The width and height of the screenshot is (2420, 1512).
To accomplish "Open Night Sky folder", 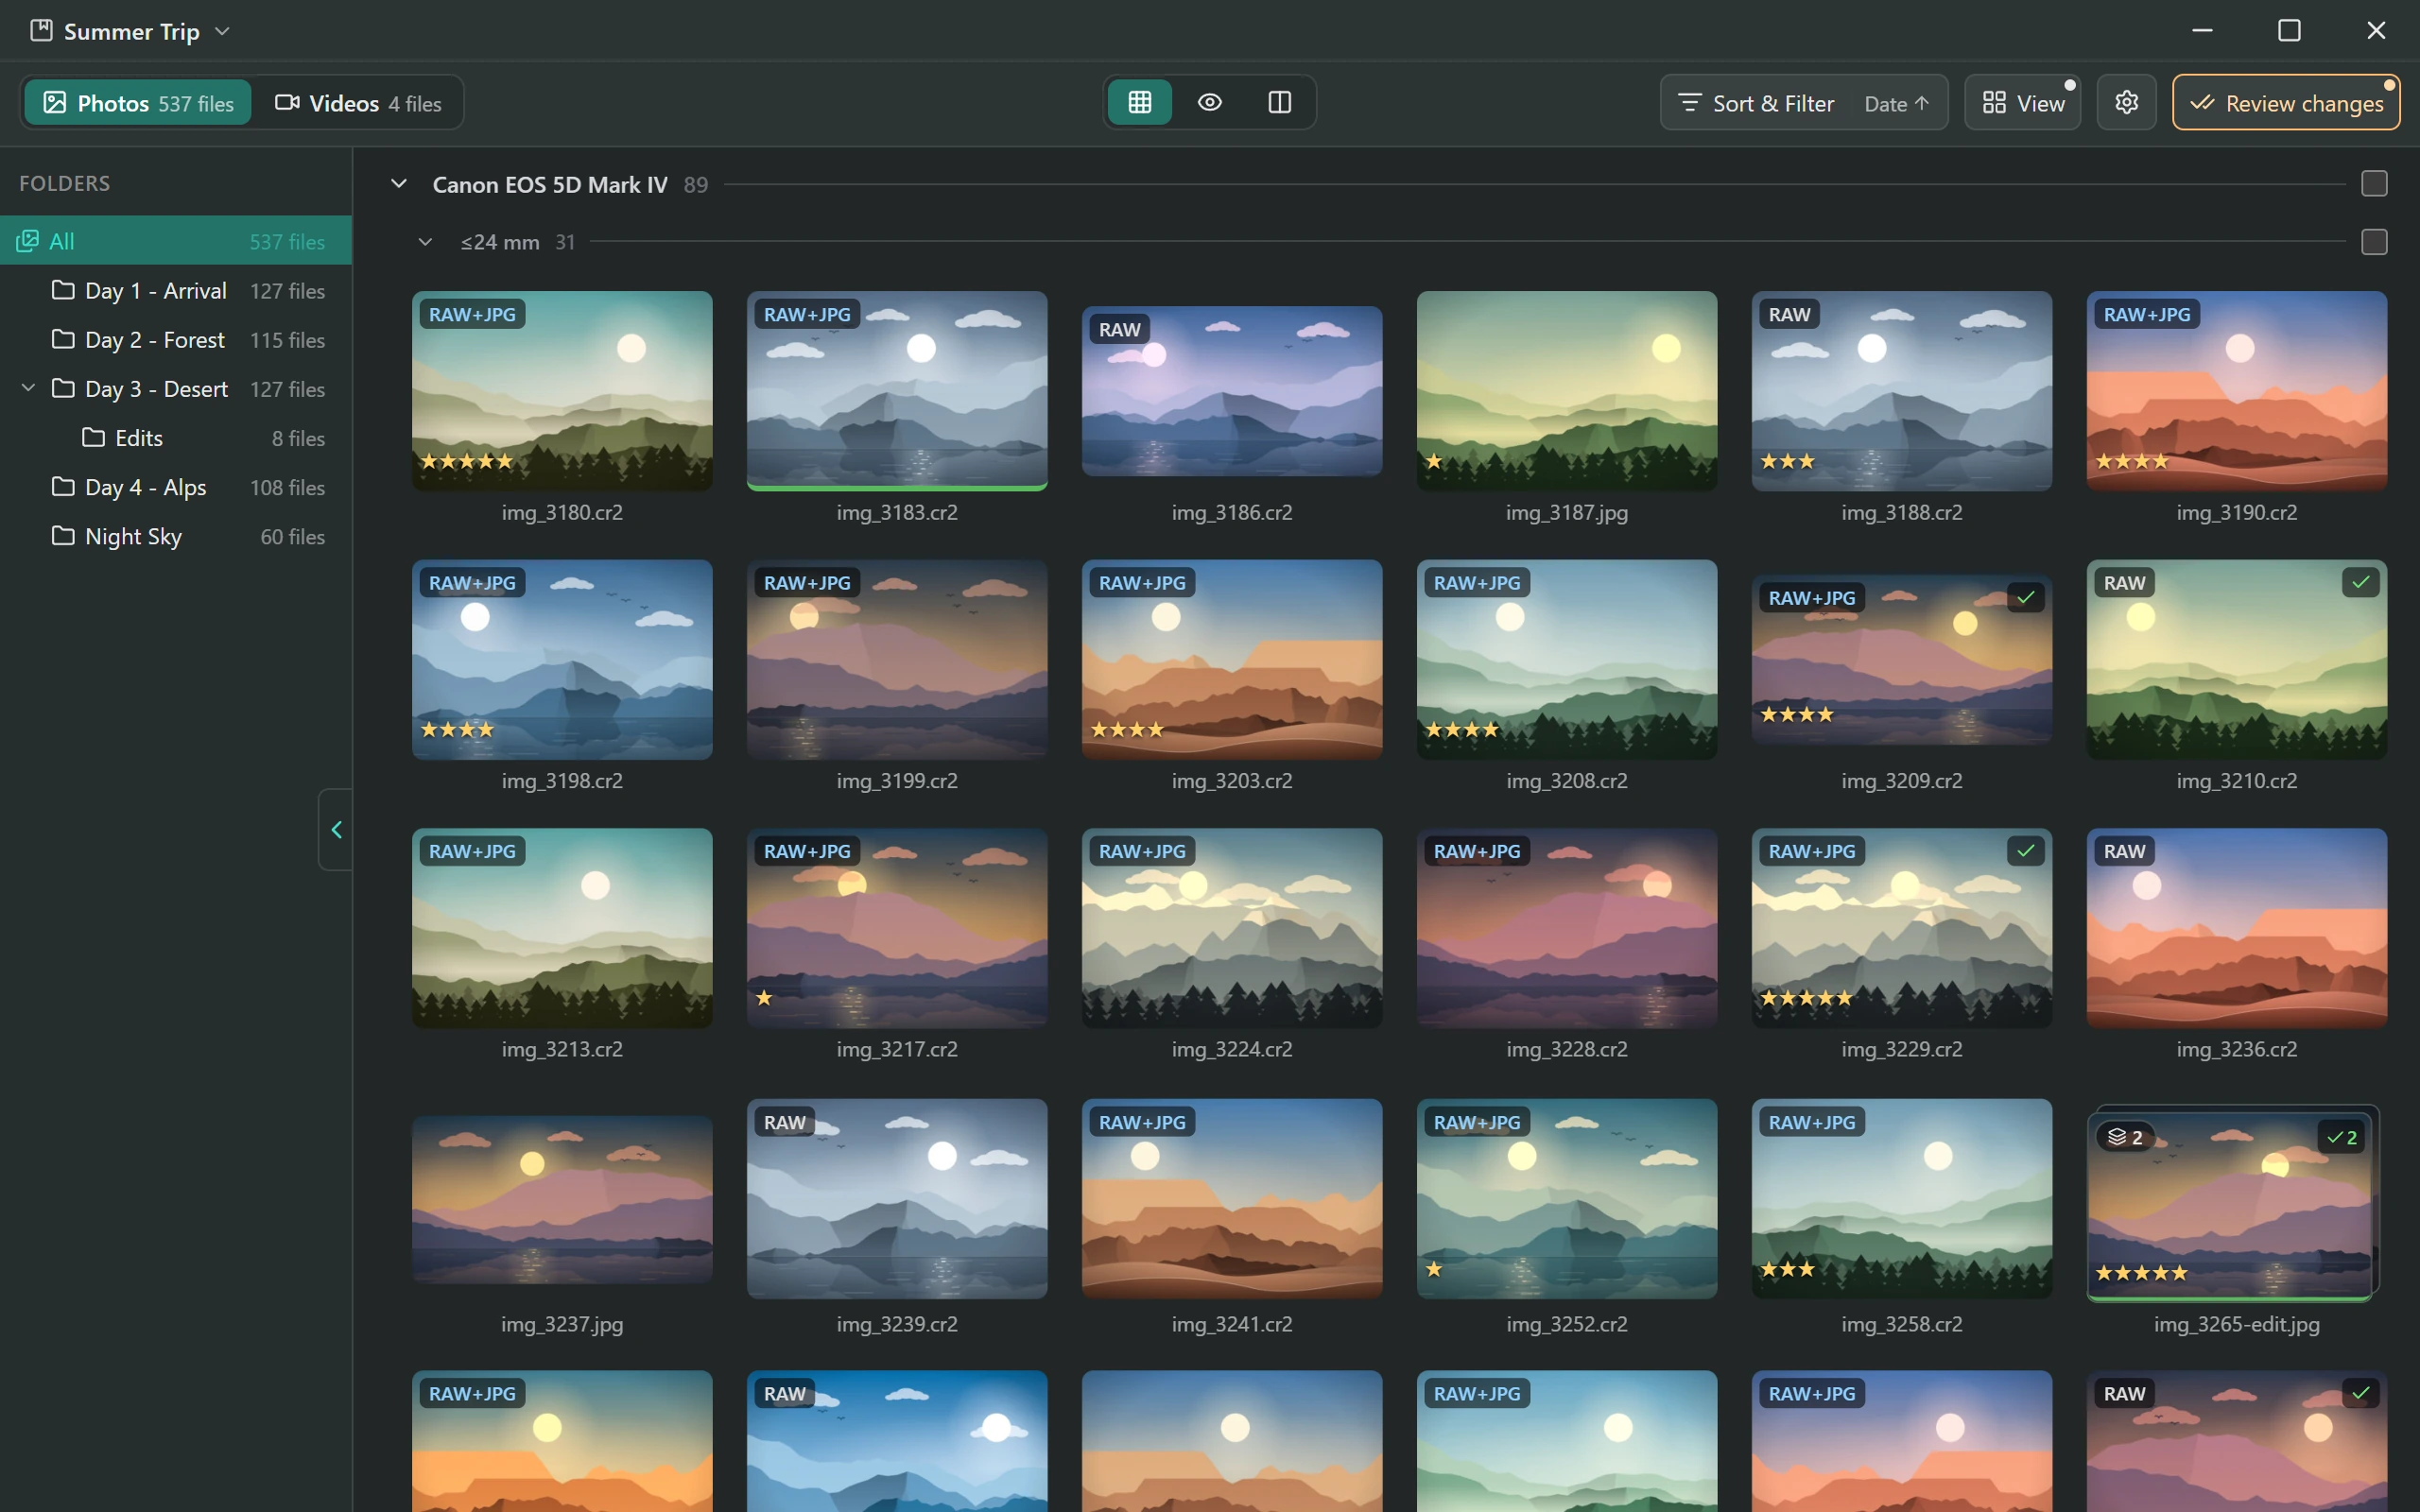I will point(176,536).
